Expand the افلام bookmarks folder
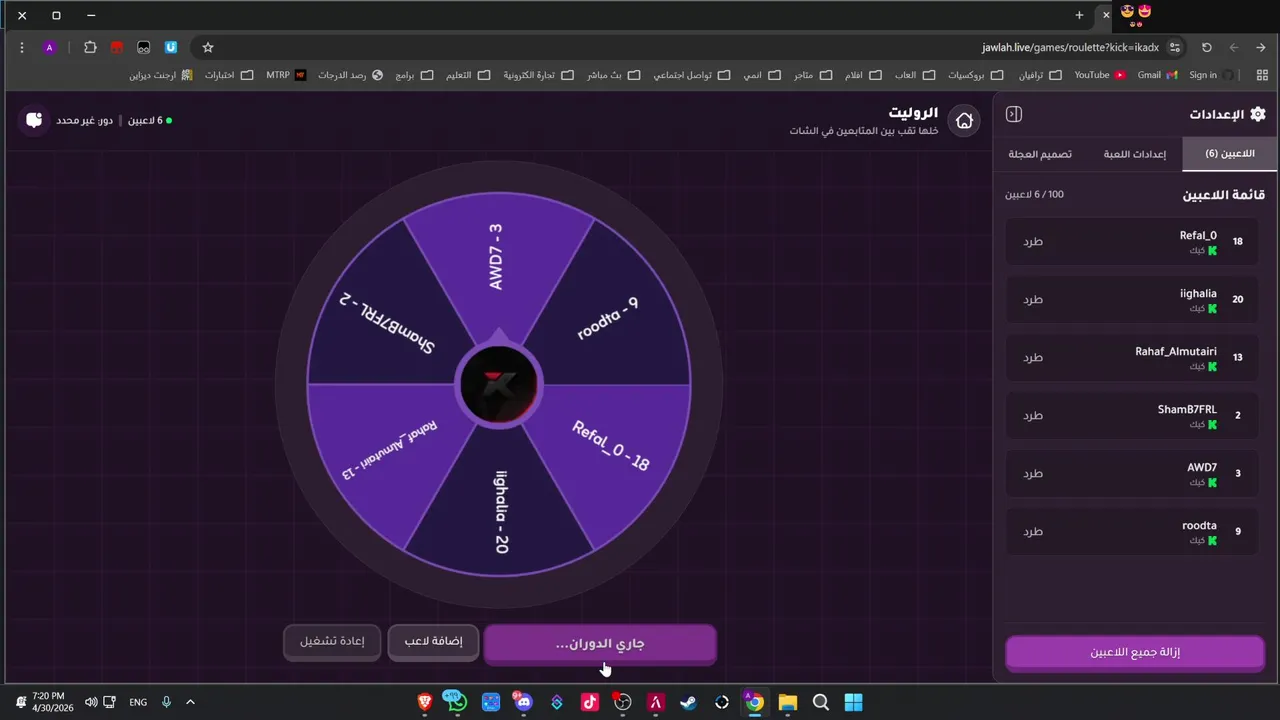 [863, 75]
